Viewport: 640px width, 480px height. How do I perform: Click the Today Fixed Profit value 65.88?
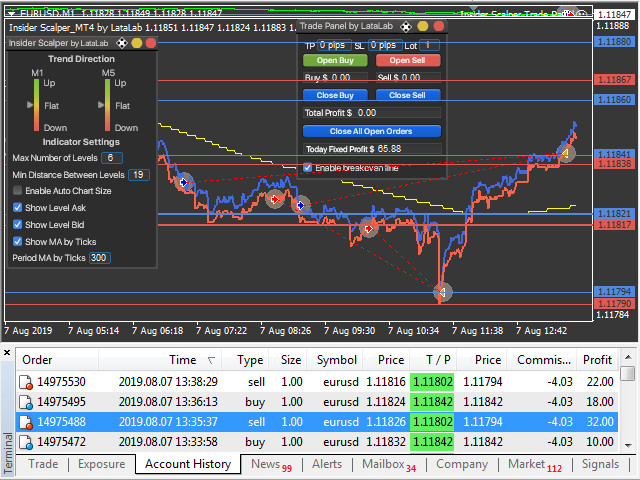pyautogui.click(x=389, y=149)
